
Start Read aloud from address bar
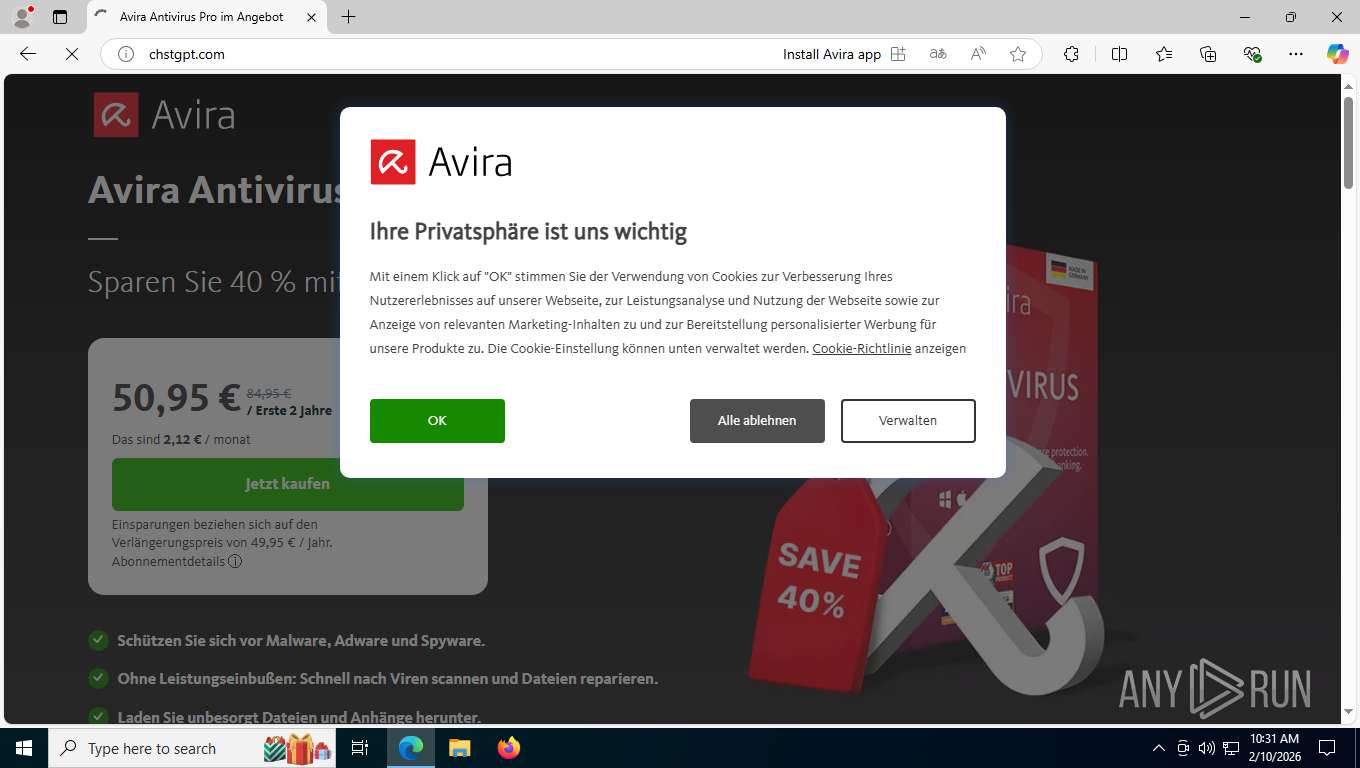click(x=978, y=54)
